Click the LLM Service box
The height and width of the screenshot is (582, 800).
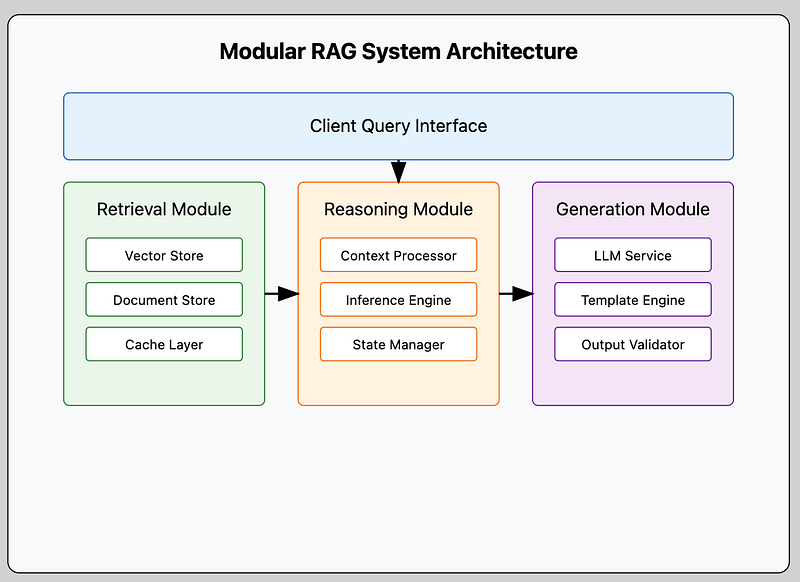tap(633, 255)
